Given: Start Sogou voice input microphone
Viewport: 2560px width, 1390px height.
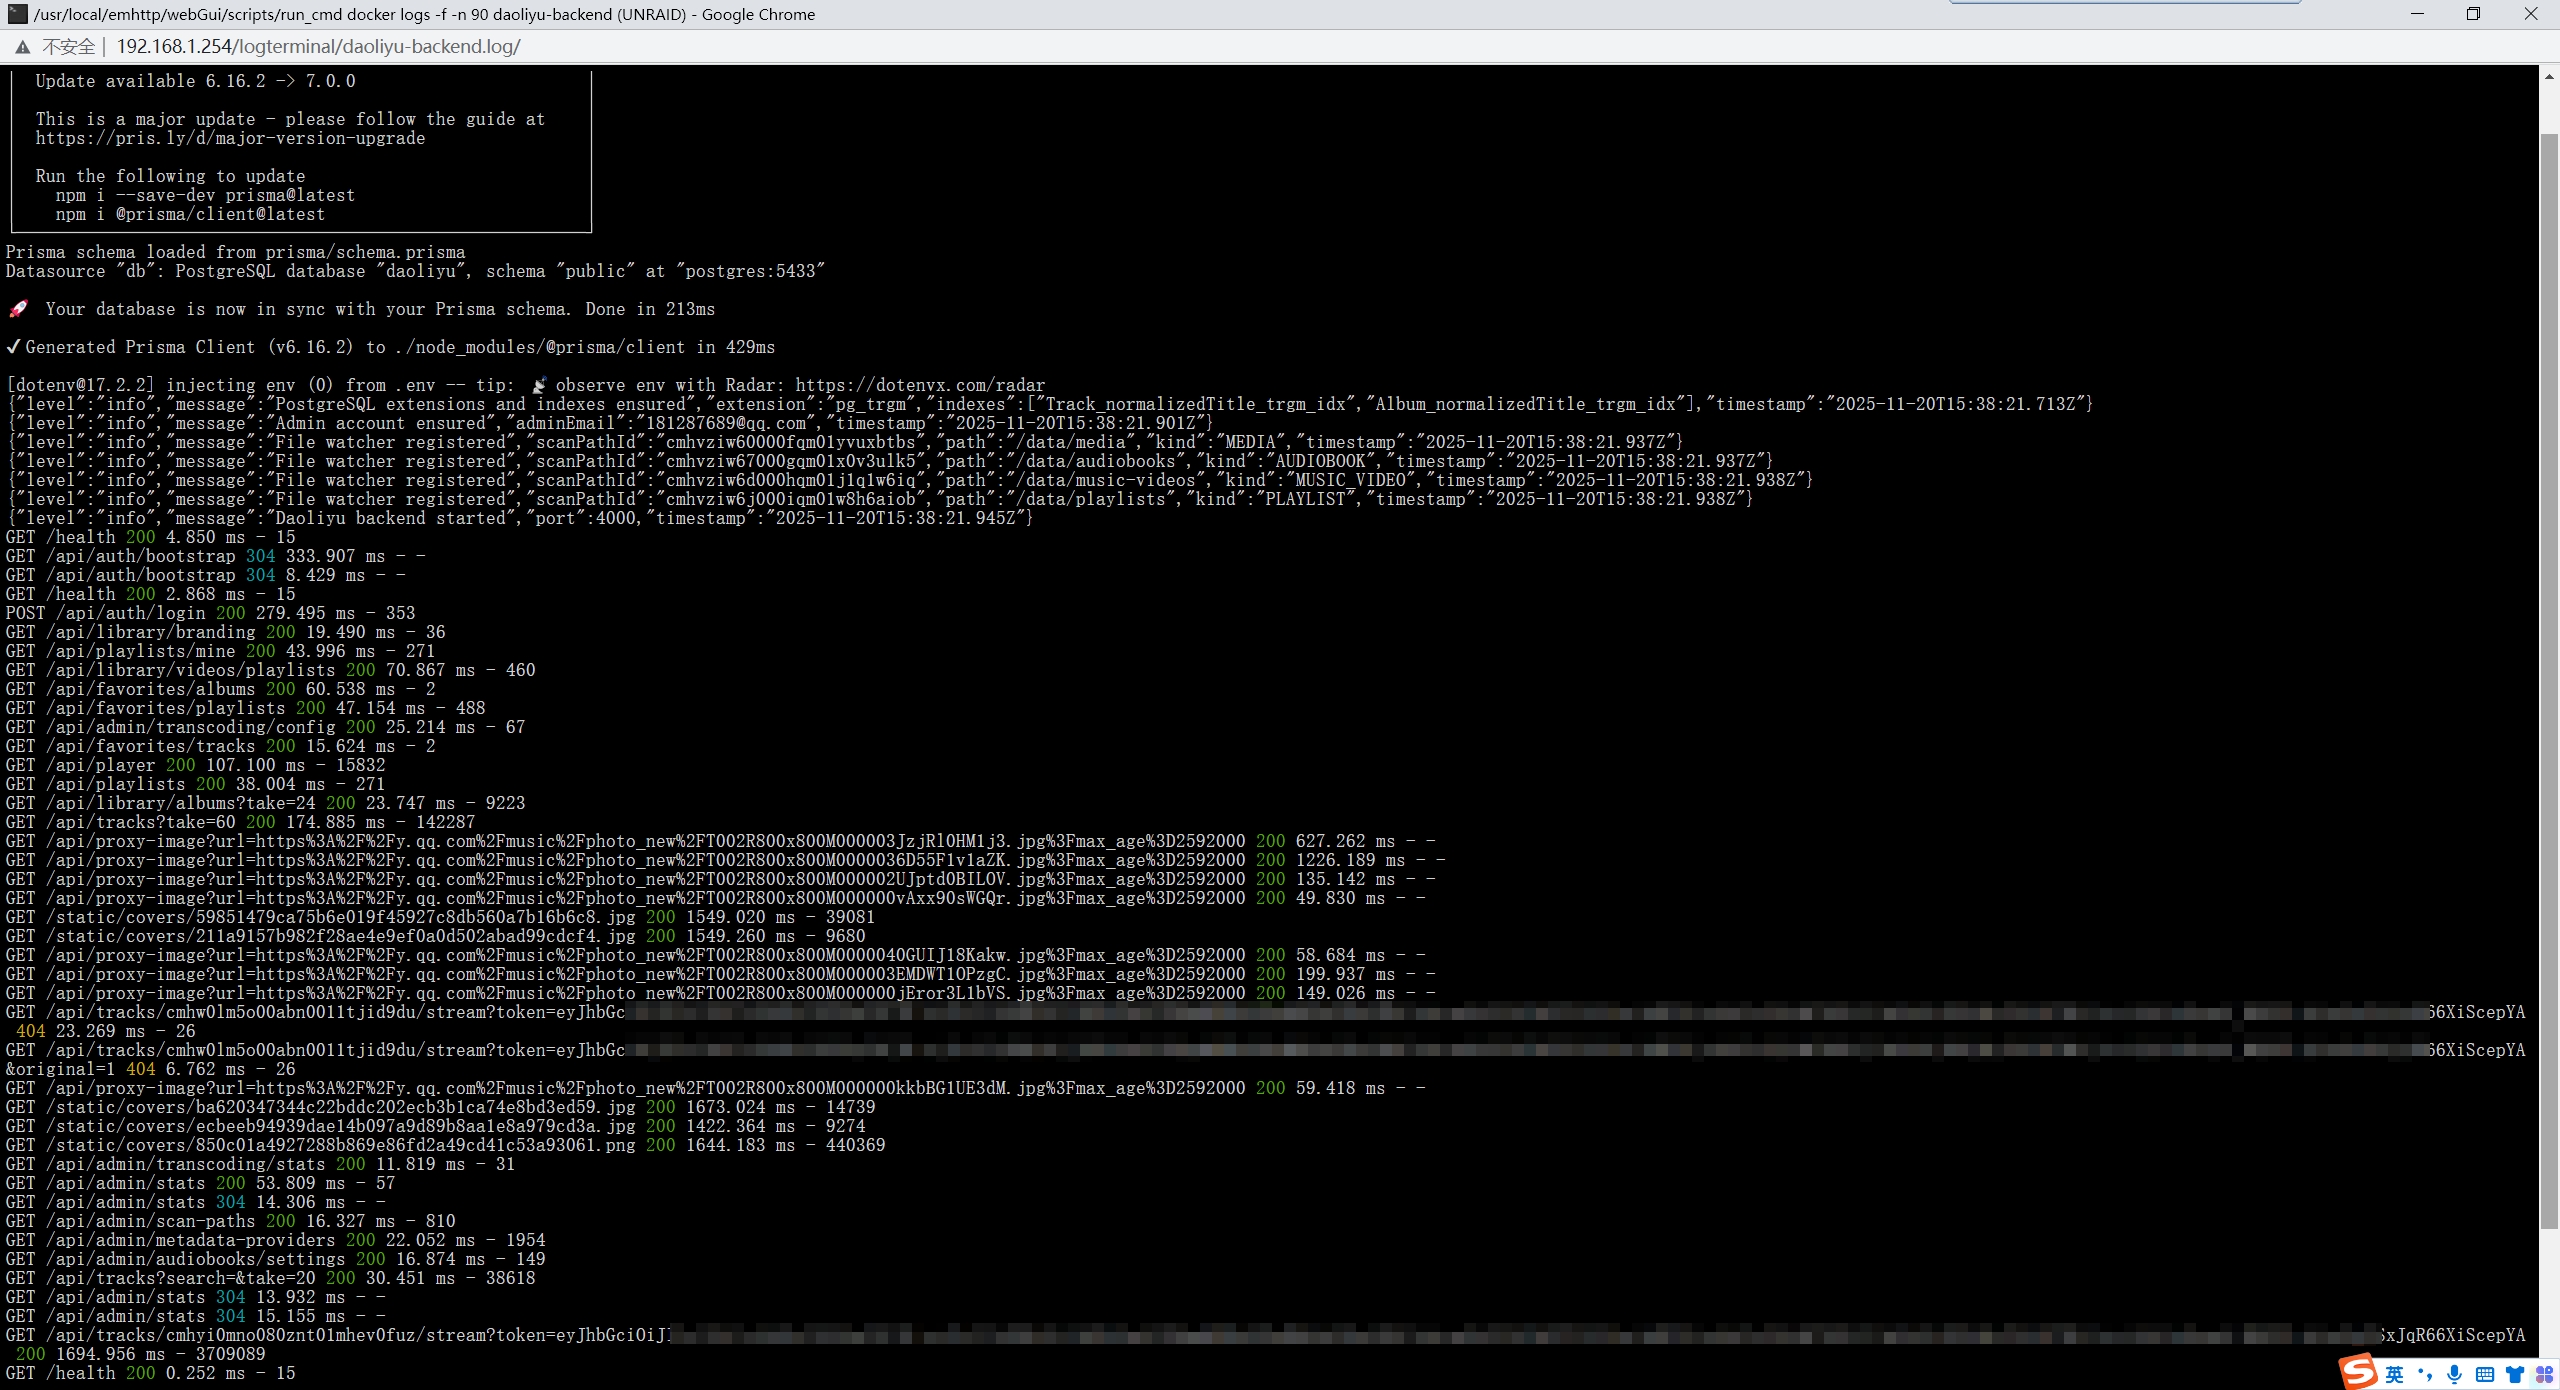Looking at the screenshot, I should tap(2454, 1374).
